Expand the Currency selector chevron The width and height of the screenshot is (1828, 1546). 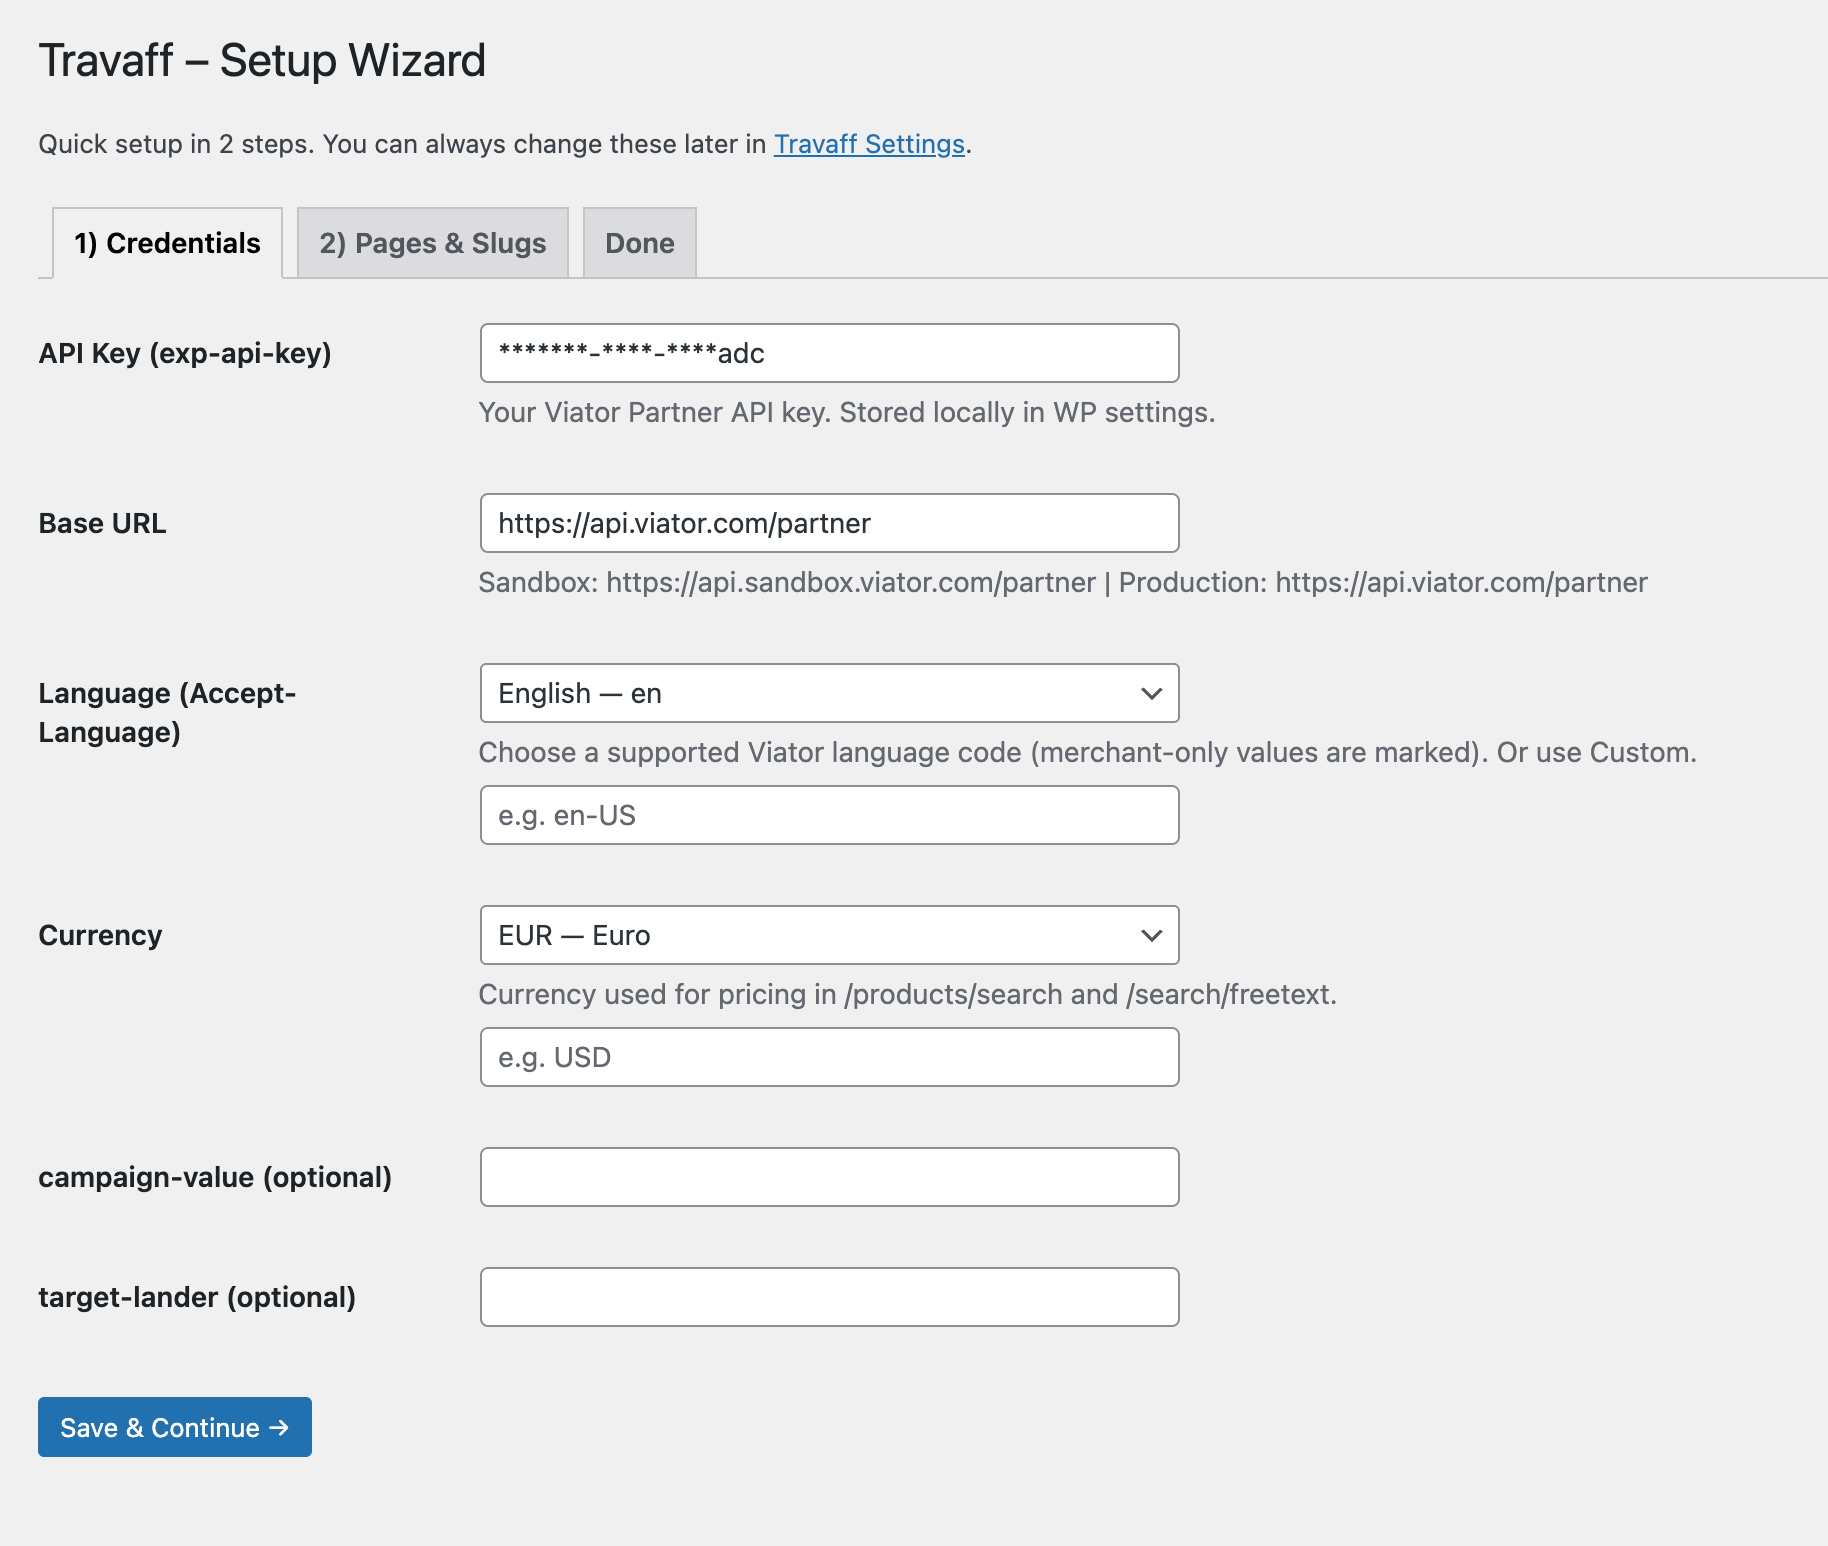[1151, 935]
